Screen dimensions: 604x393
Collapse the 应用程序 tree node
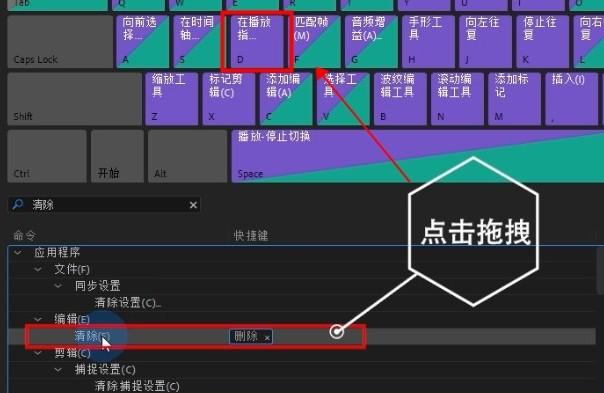(x=18, y=253)
